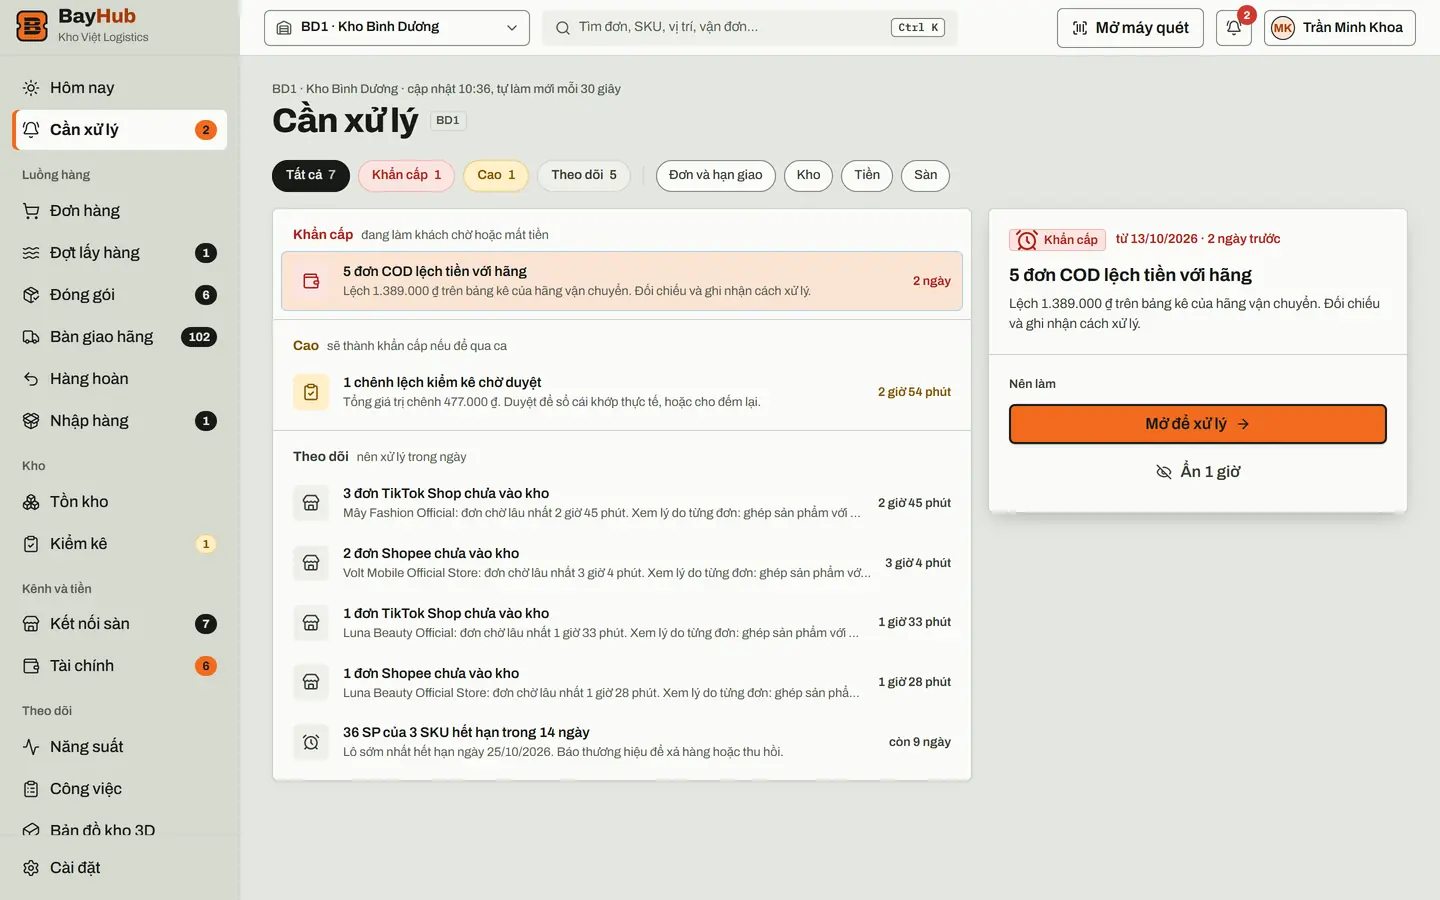
Task: Click the wallet icon on COD lệch tiền row
Action: pyautogui.click(x=311, y=281)
